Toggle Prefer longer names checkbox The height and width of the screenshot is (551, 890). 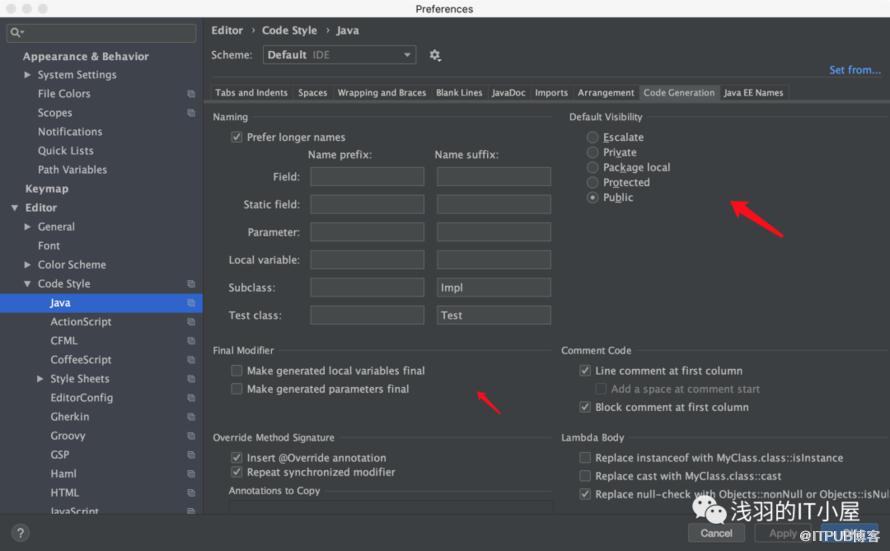tap(237, 137)
